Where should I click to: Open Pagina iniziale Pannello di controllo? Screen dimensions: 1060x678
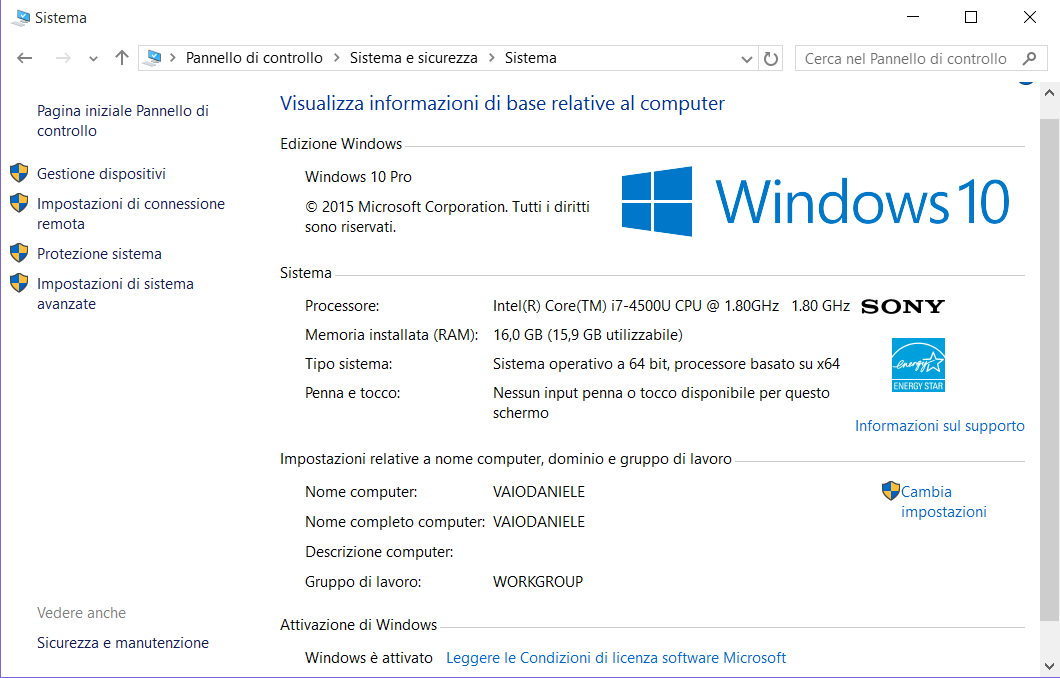123,121
